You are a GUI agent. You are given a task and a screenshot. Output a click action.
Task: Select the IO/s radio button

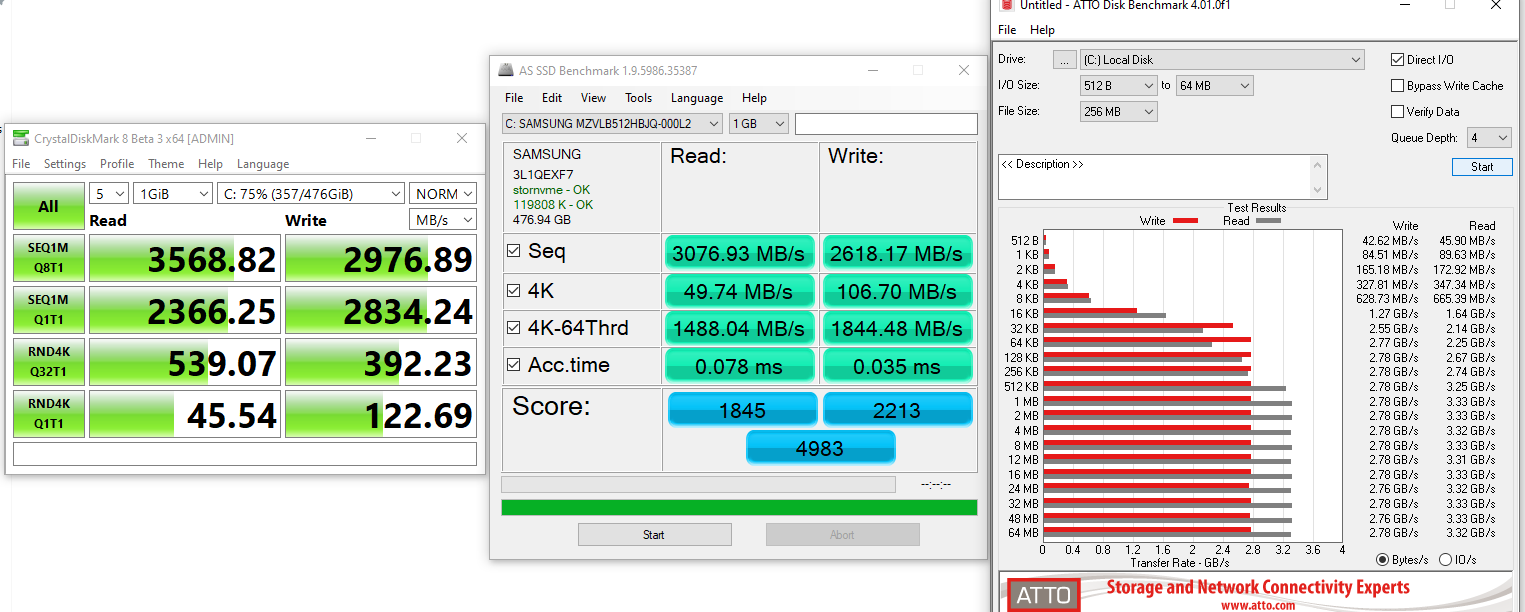tap(1445, 560)
